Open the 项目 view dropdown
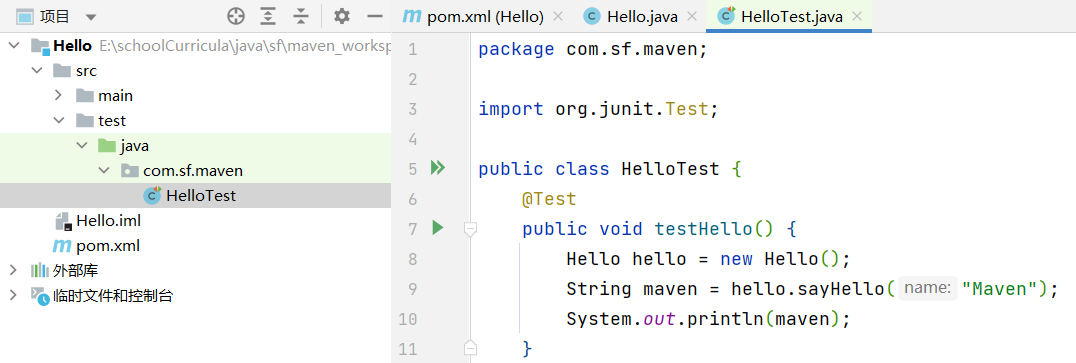Image resolution: width=1076 pixels, height=363 pixels. click(91, 17)
